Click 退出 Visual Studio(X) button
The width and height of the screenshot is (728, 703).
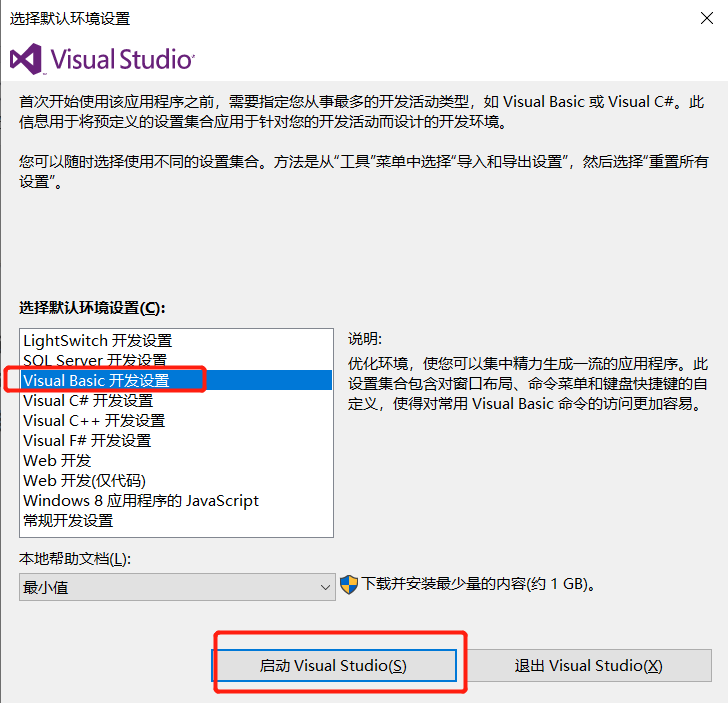point(588,665)
